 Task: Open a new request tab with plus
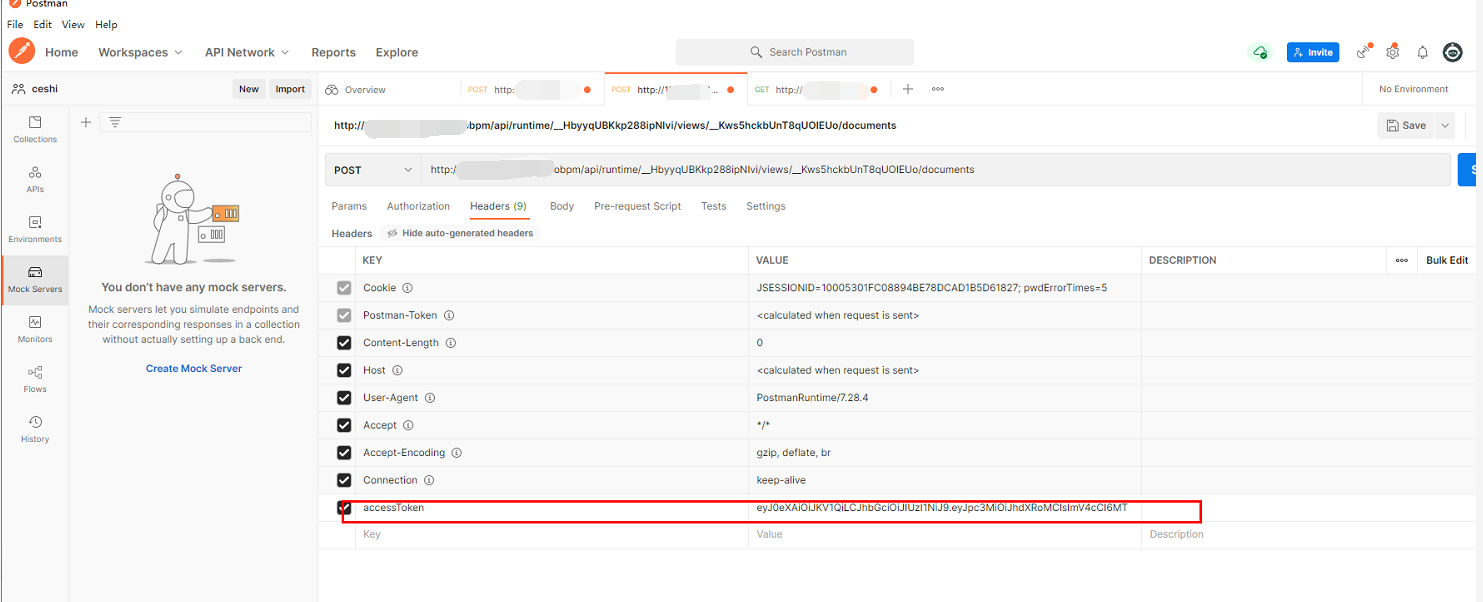908,89
